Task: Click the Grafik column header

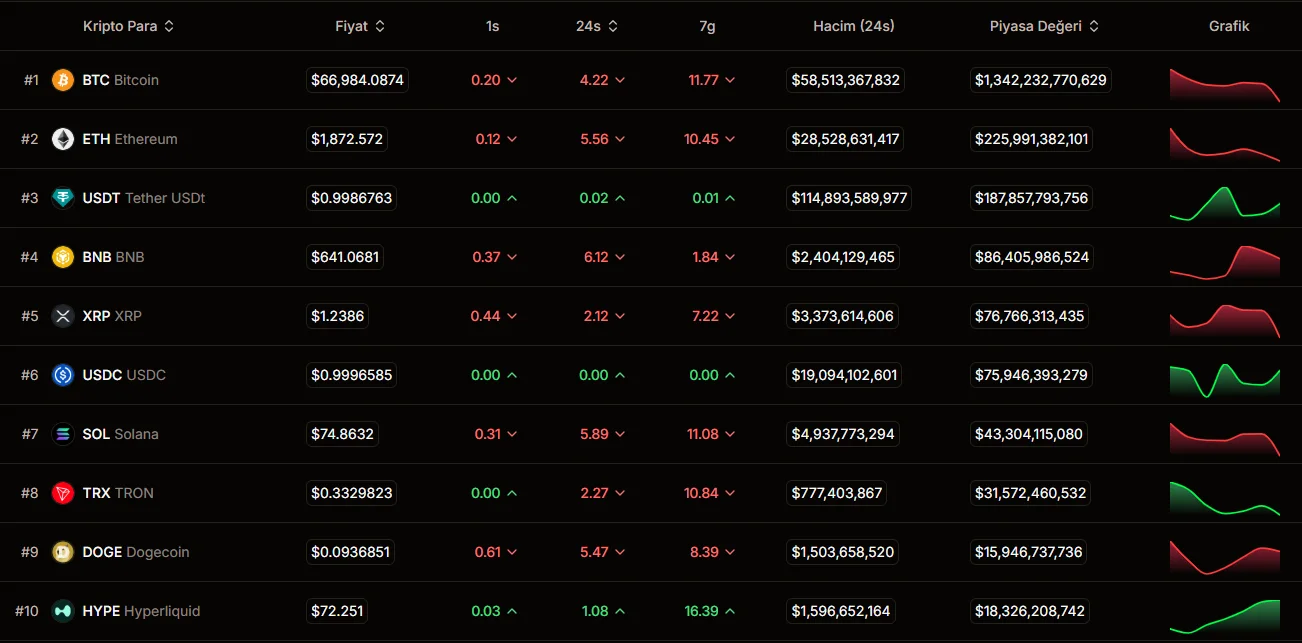Action: [1229, 26]
